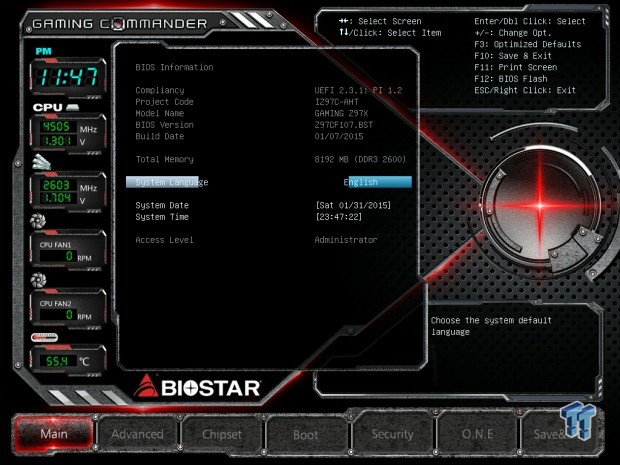
Task: Click the thermometer temperature icon
Action: click(44, 337)
